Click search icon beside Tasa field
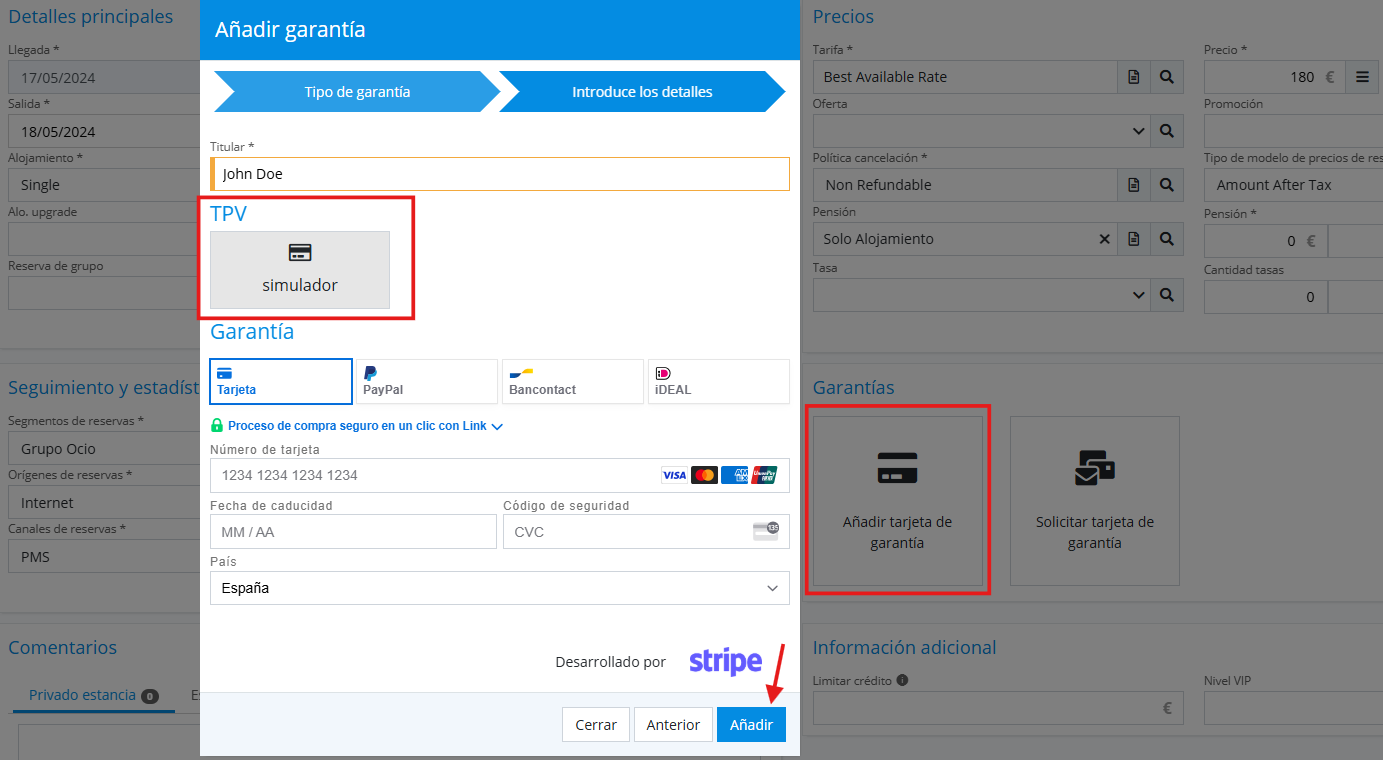Viewport: 1383px width, 760px height. pyautogui.click(x=1166, y=295)
